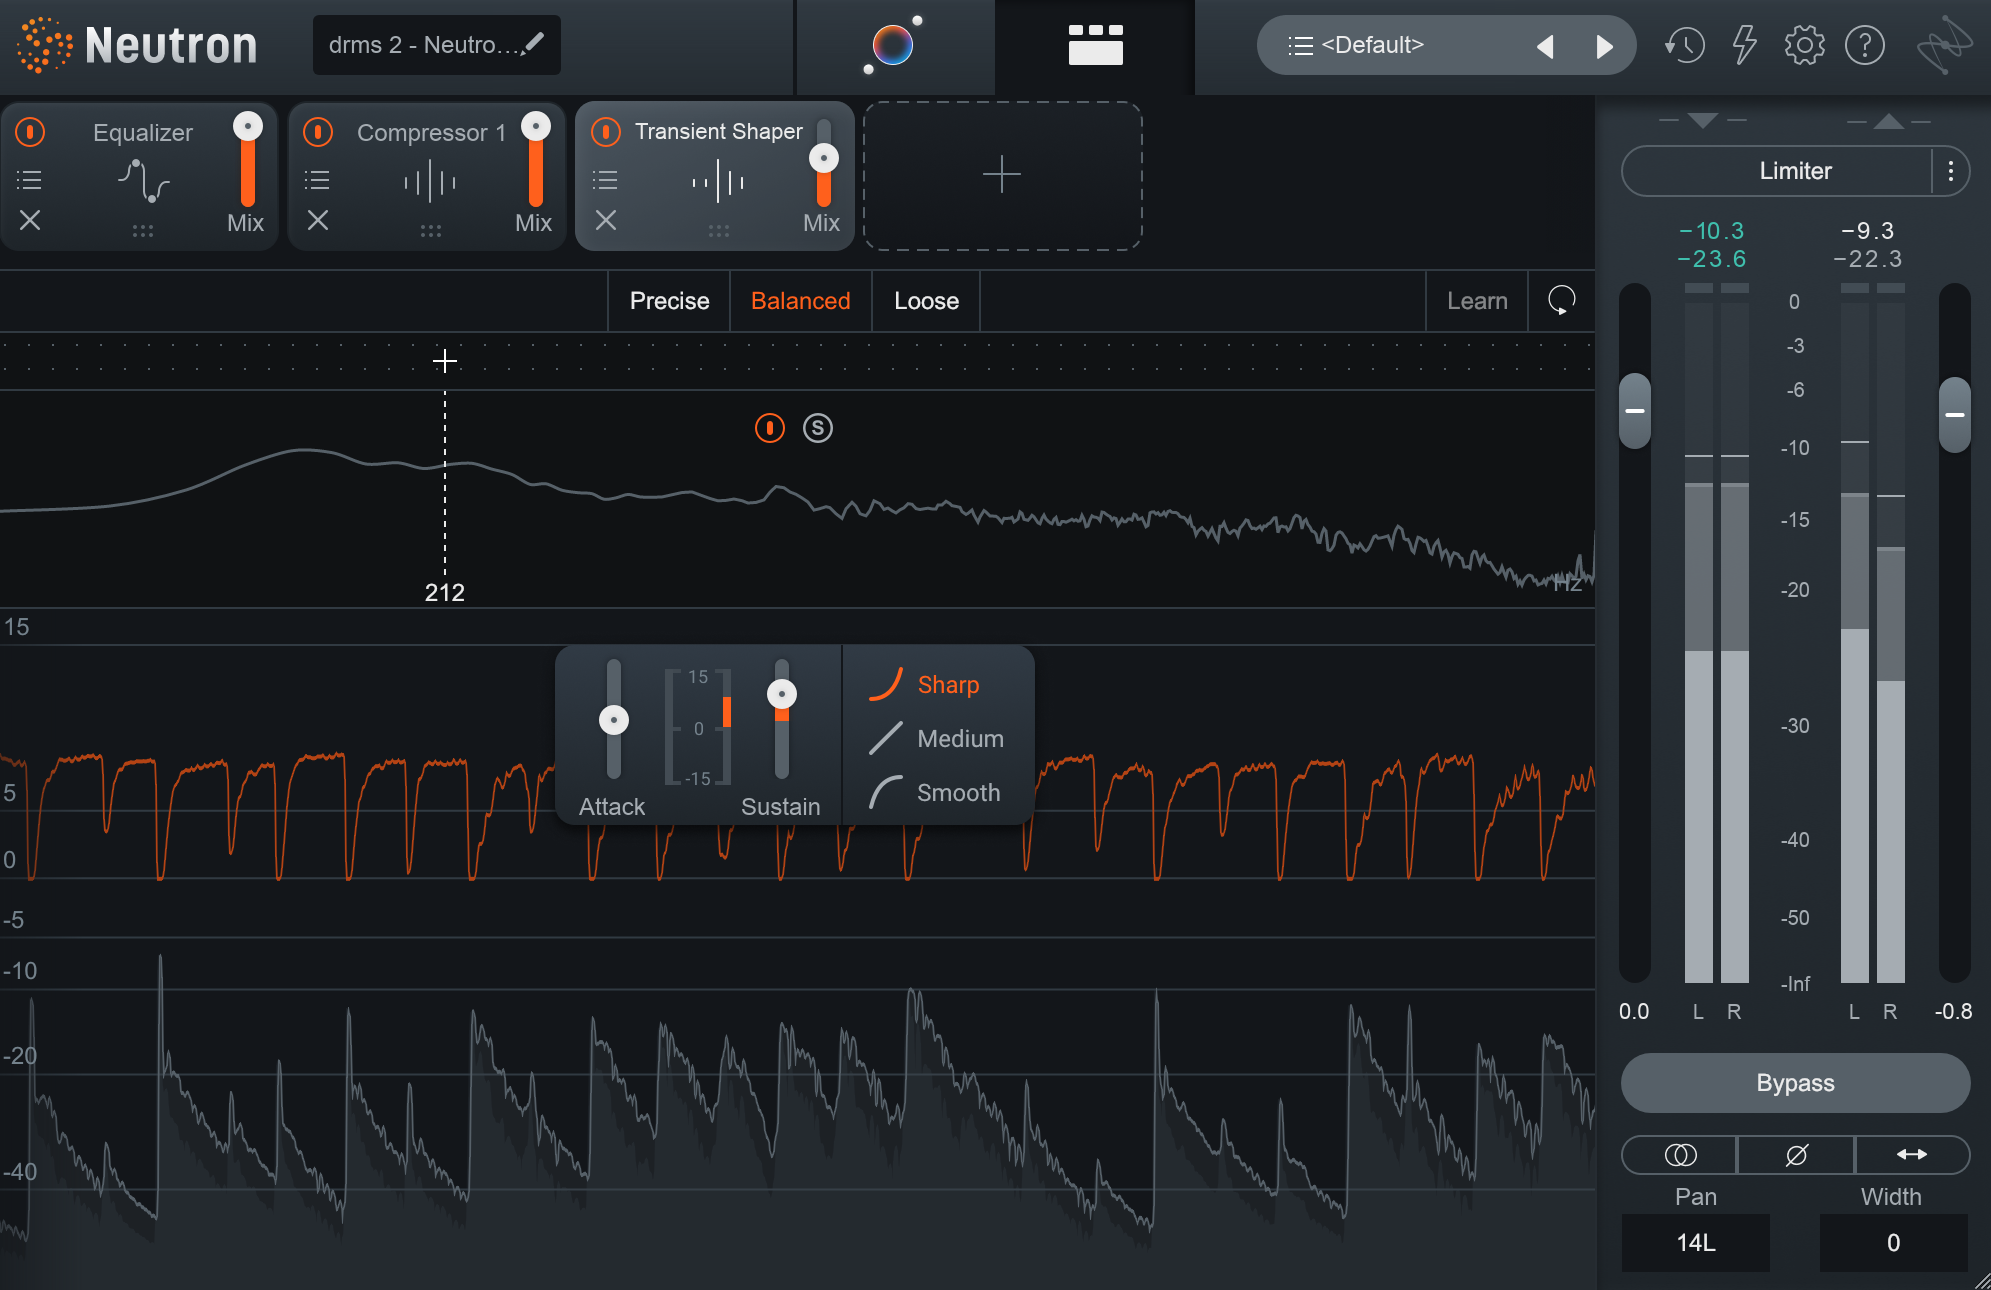Open the Equalizer presets list icon
The height and width of the screenshot is (1290, 1991).
click(30, 180)
